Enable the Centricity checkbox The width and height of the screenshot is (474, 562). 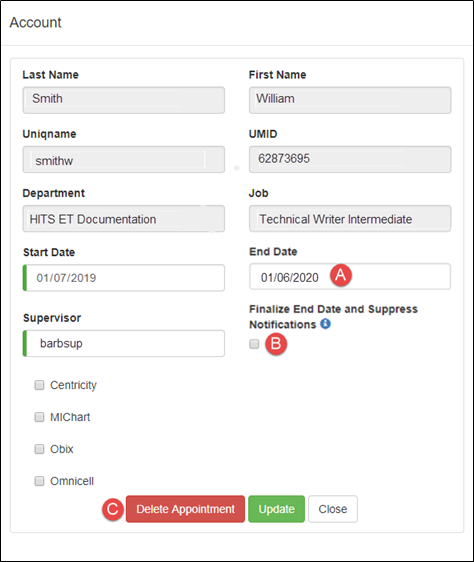tap(39, 385)
